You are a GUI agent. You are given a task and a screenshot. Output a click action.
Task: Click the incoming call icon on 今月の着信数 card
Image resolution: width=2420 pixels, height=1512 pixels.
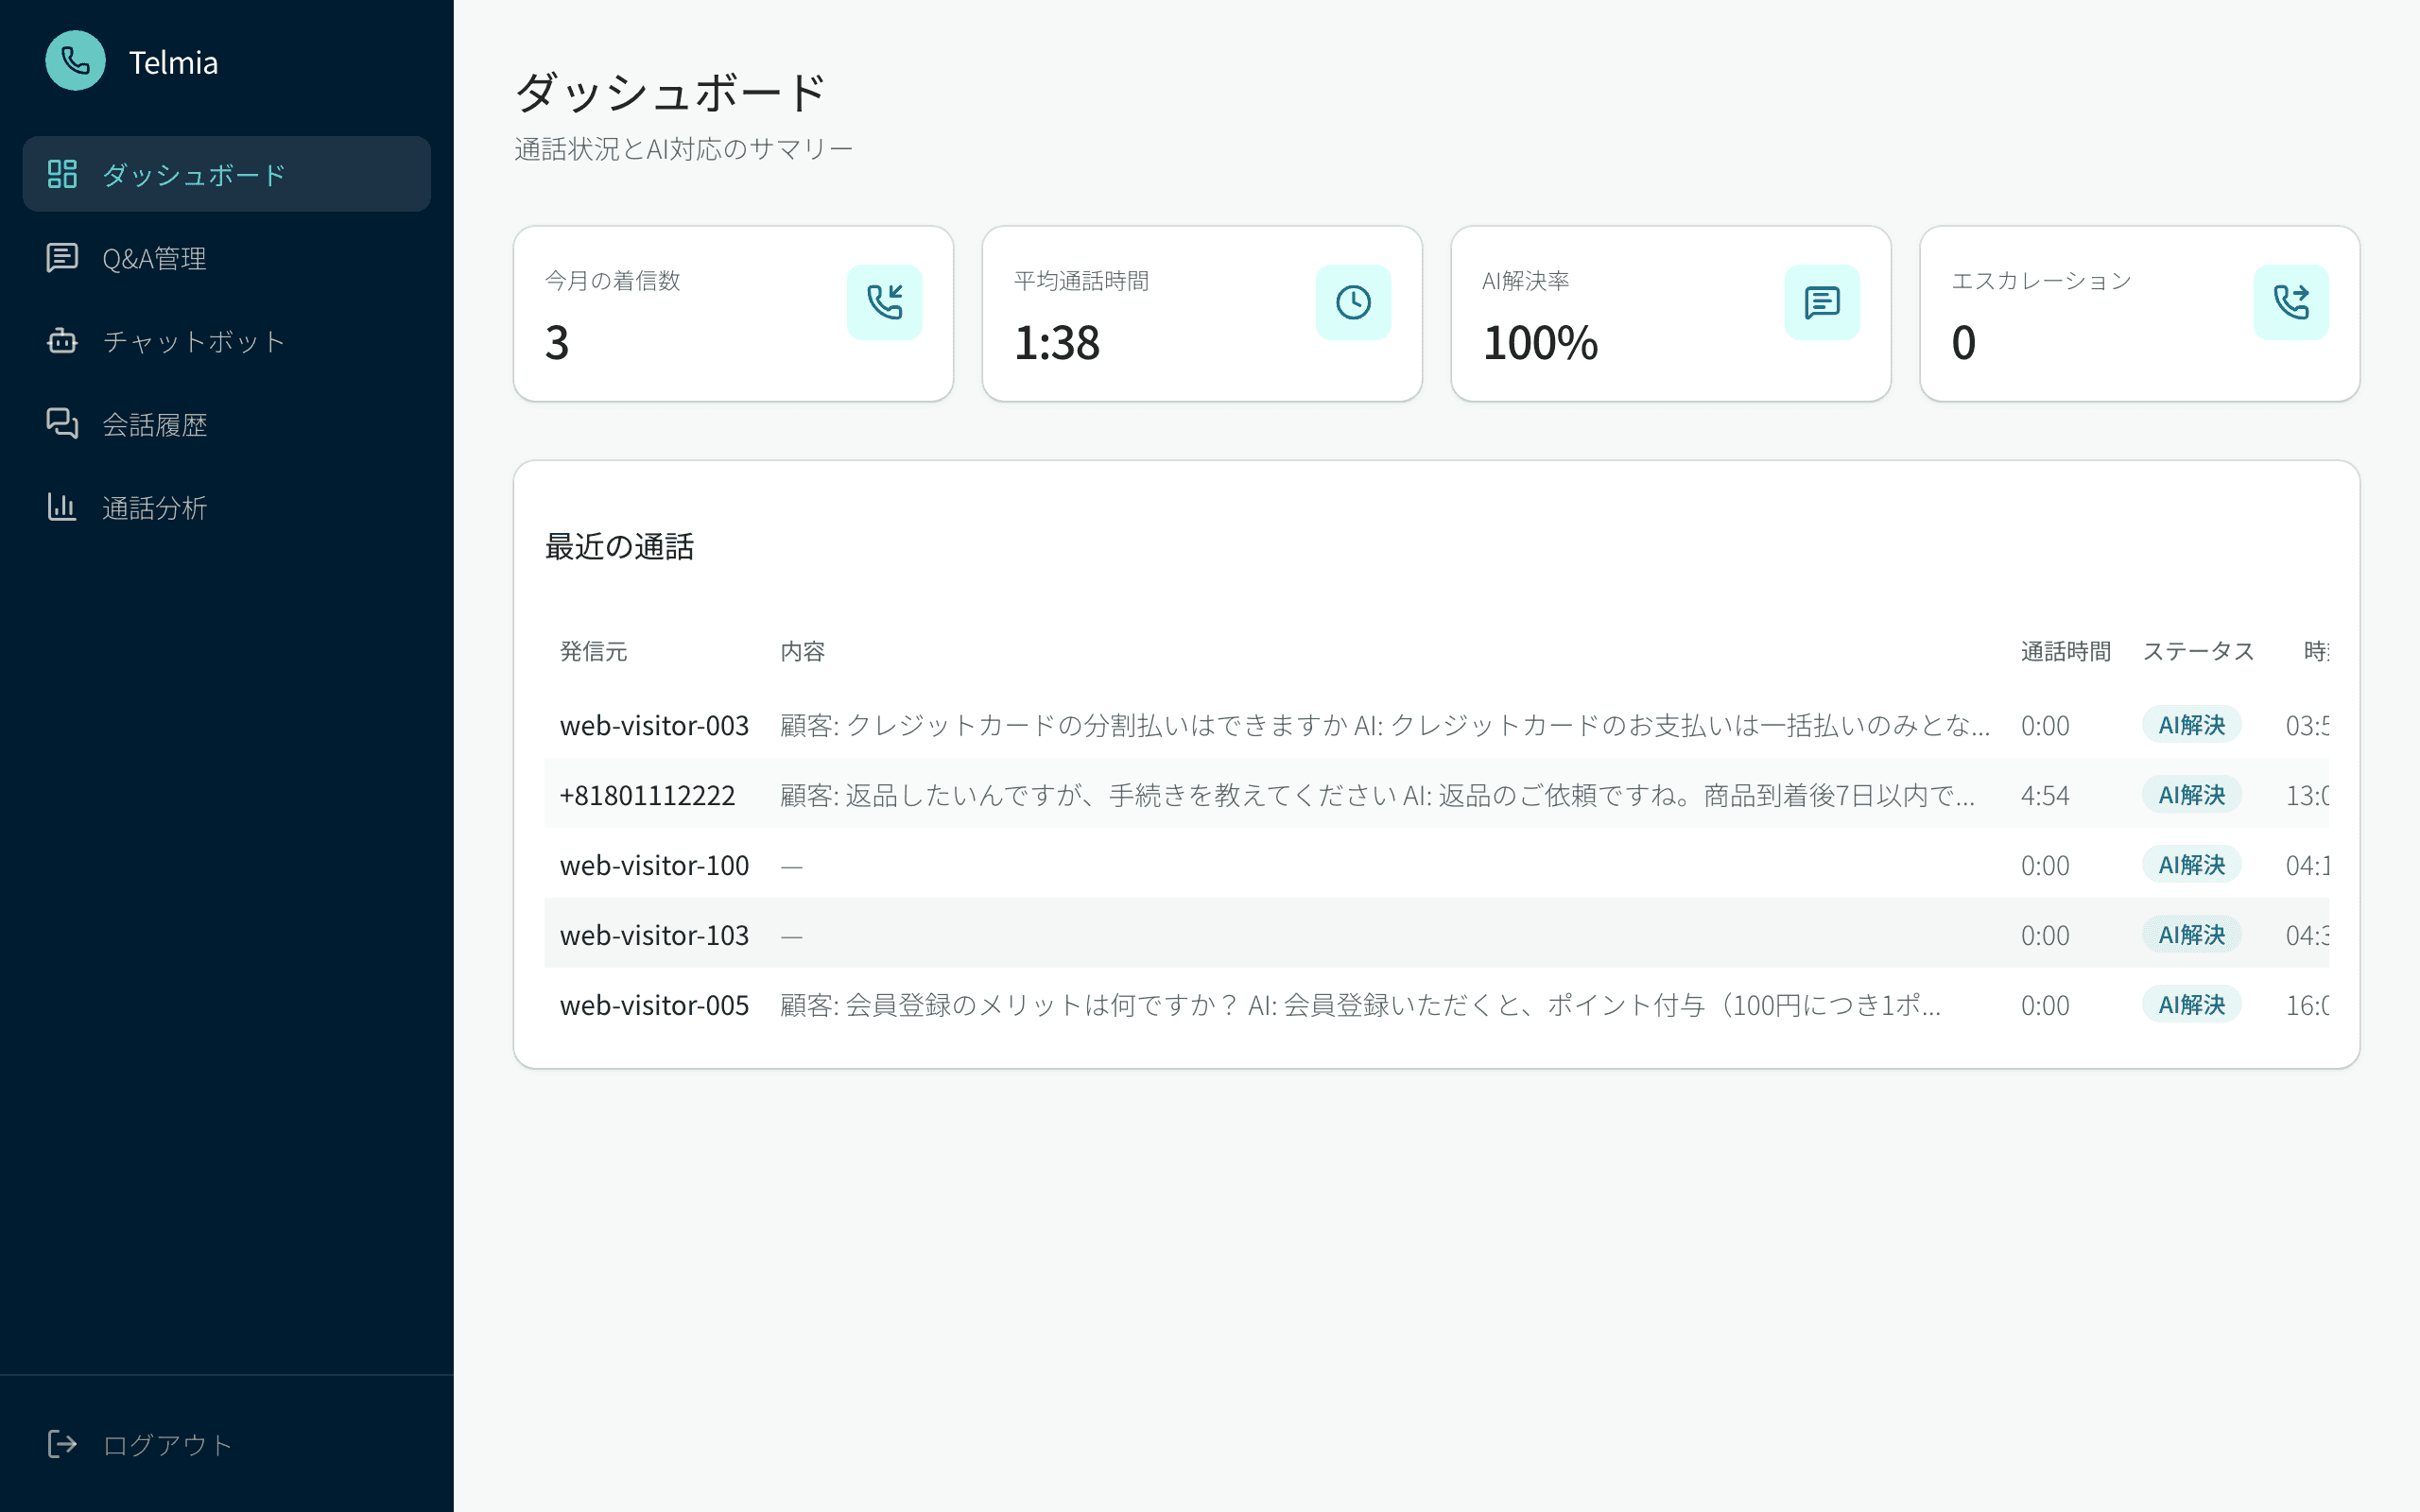coord(885,301)
